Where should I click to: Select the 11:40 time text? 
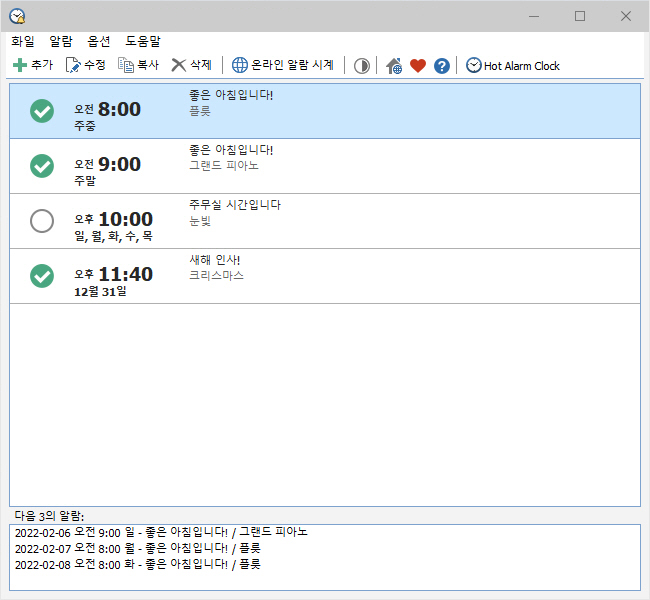tap(126, 274)
